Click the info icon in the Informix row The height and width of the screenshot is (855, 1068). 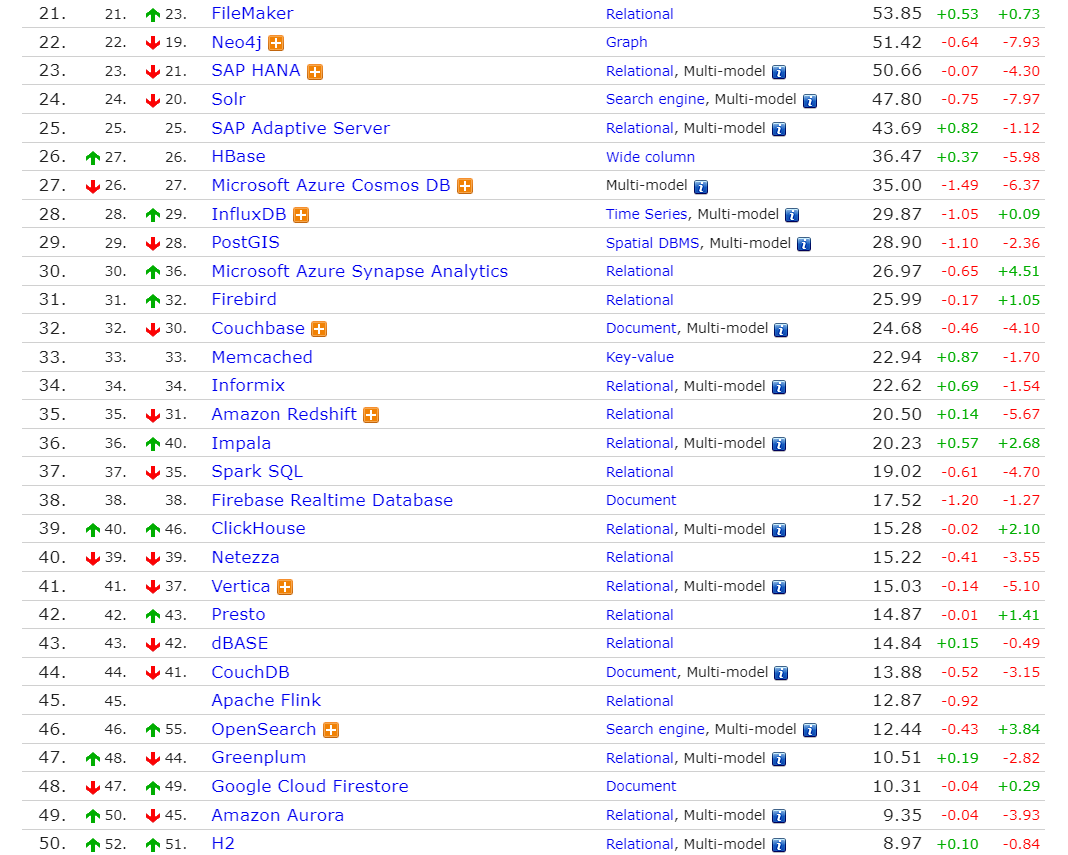[779, 387]
